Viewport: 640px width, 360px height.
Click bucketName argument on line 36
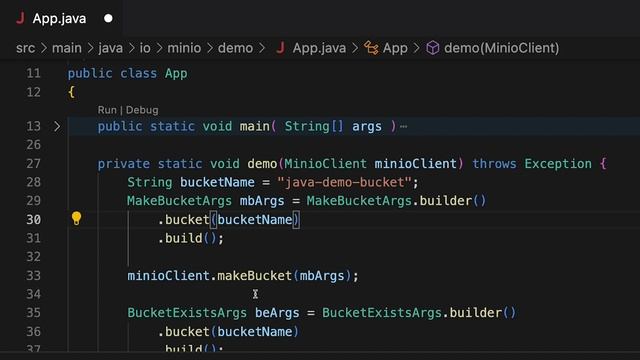tap(255, 331)
